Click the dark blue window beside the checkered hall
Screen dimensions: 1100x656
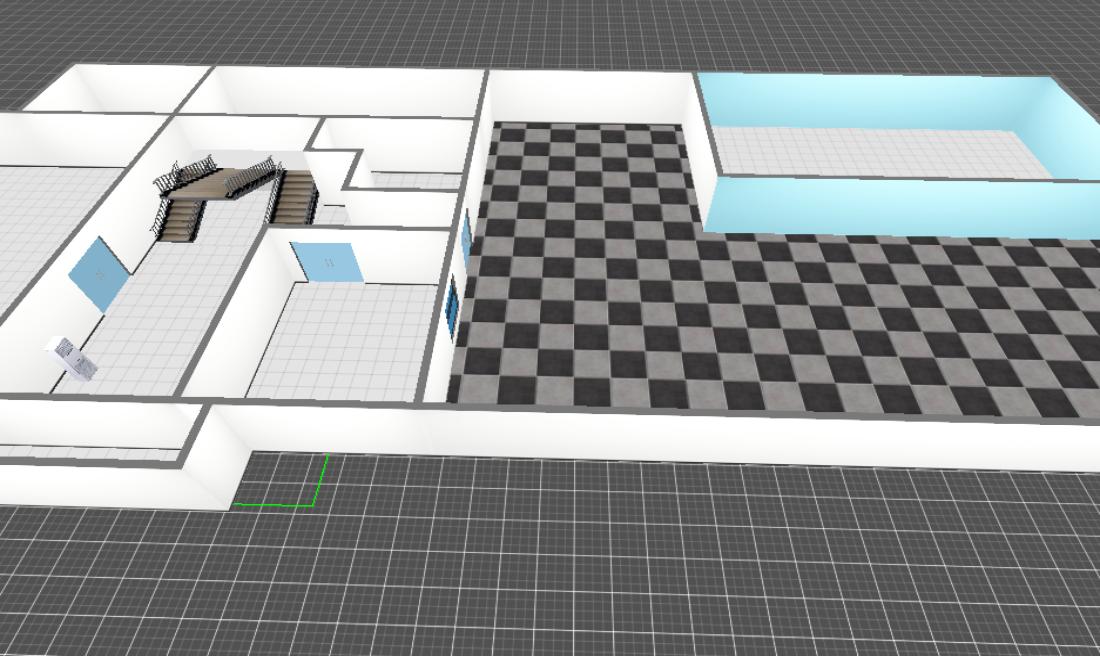(452, 306)
